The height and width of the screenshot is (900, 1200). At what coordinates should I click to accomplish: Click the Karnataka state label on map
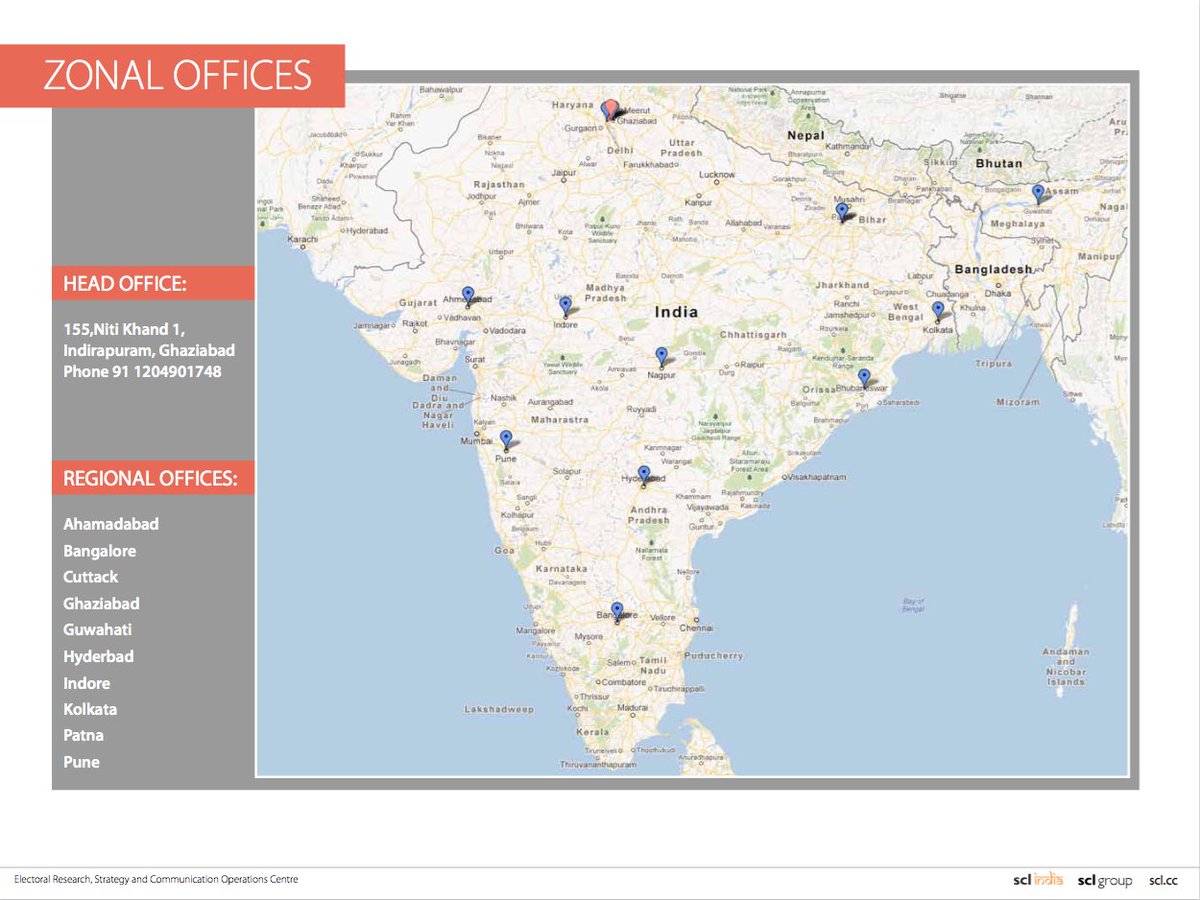click(561, 568)
